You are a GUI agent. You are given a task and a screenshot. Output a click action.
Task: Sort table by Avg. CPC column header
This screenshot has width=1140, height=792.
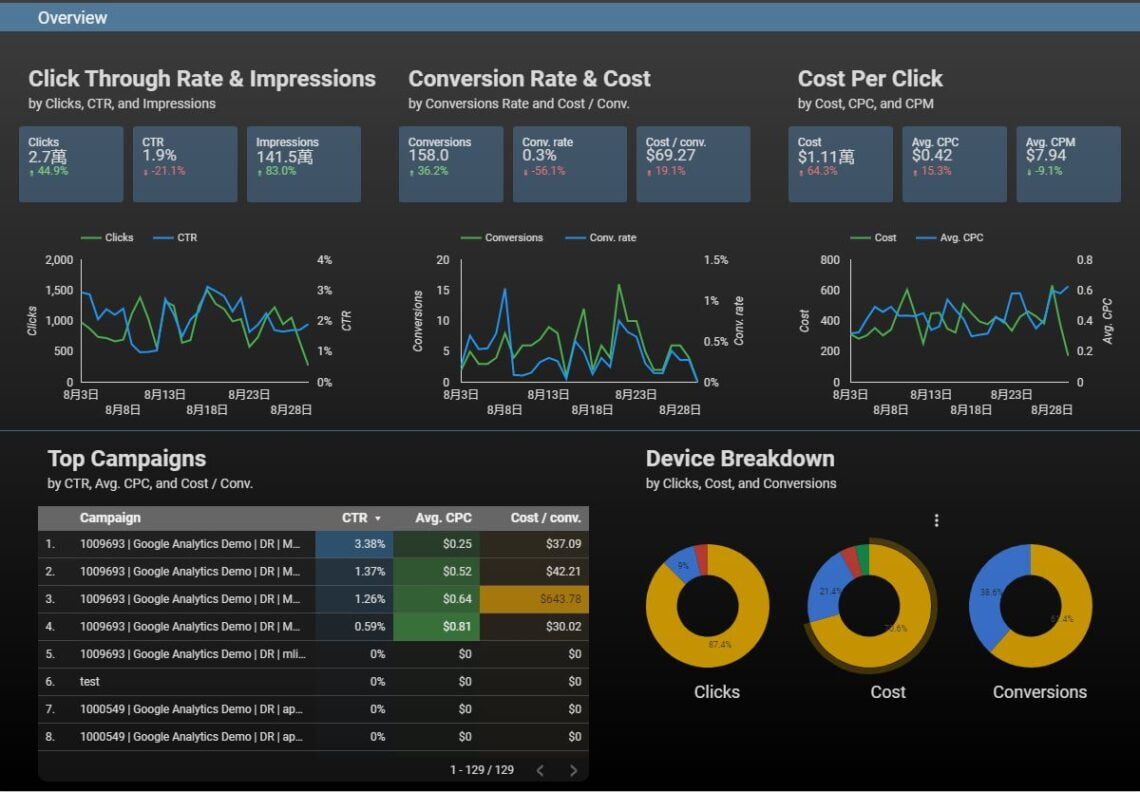pyautogui.click(x=443, y=518)
